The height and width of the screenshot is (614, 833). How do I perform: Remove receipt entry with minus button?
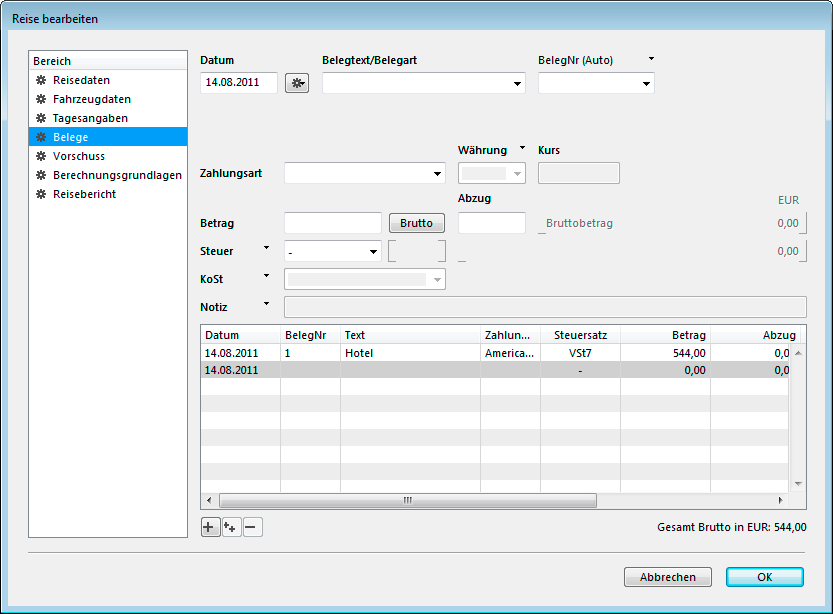[253, 527]
